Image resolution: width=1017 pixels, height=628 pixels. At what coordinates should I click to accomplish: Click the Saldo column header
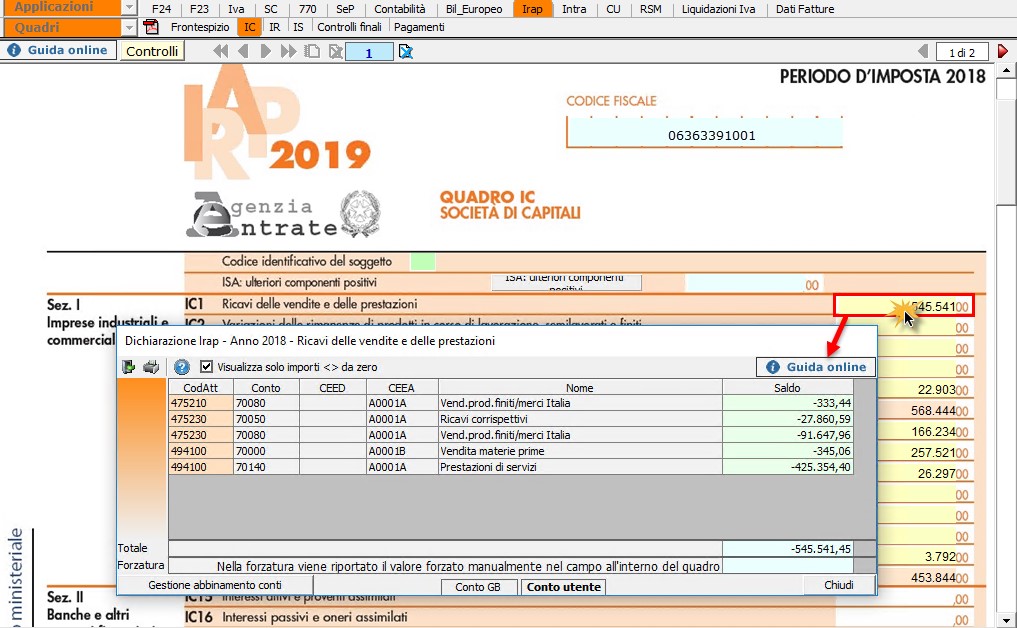tap(787, 387)
